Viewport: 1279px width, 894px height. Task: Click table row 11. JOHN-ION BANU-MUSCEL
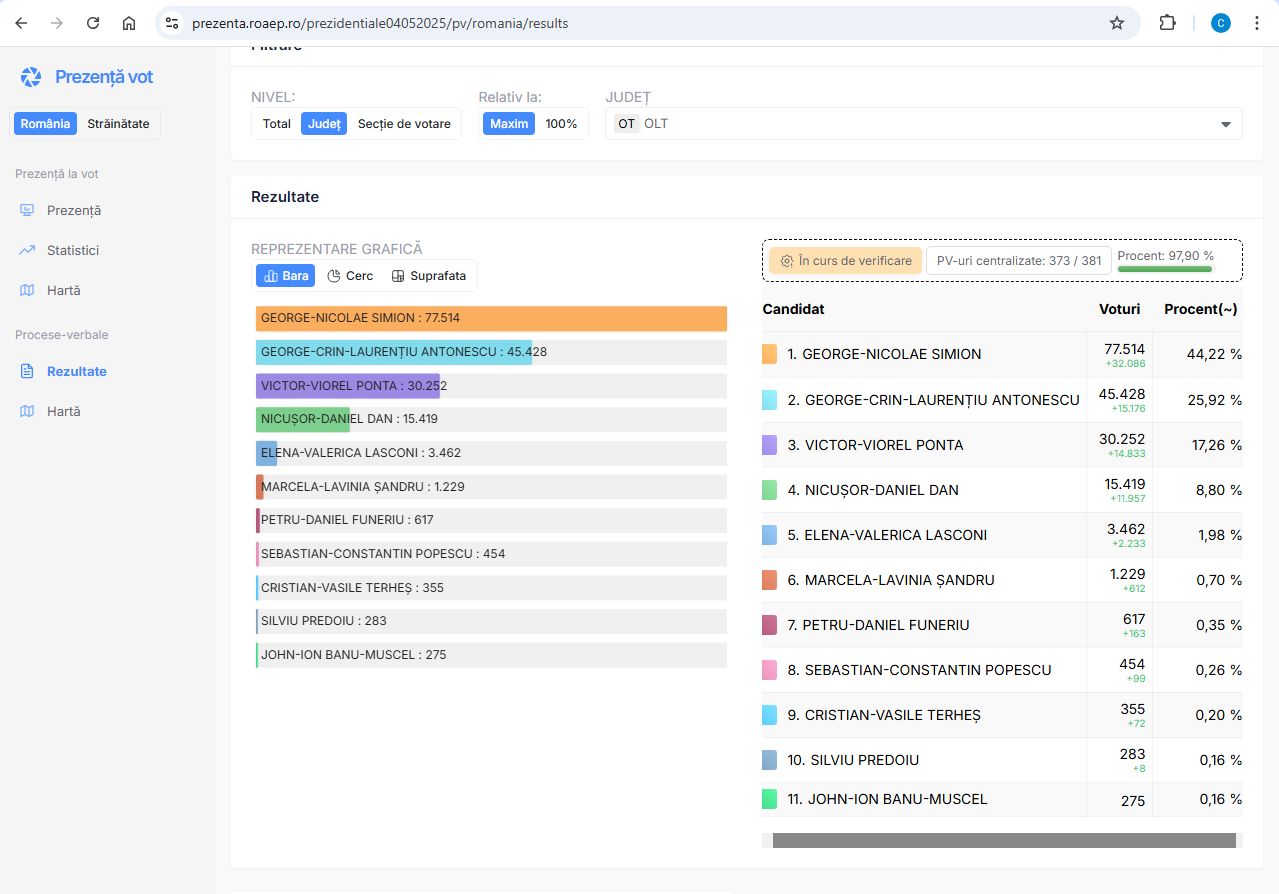coord(1002,799)
